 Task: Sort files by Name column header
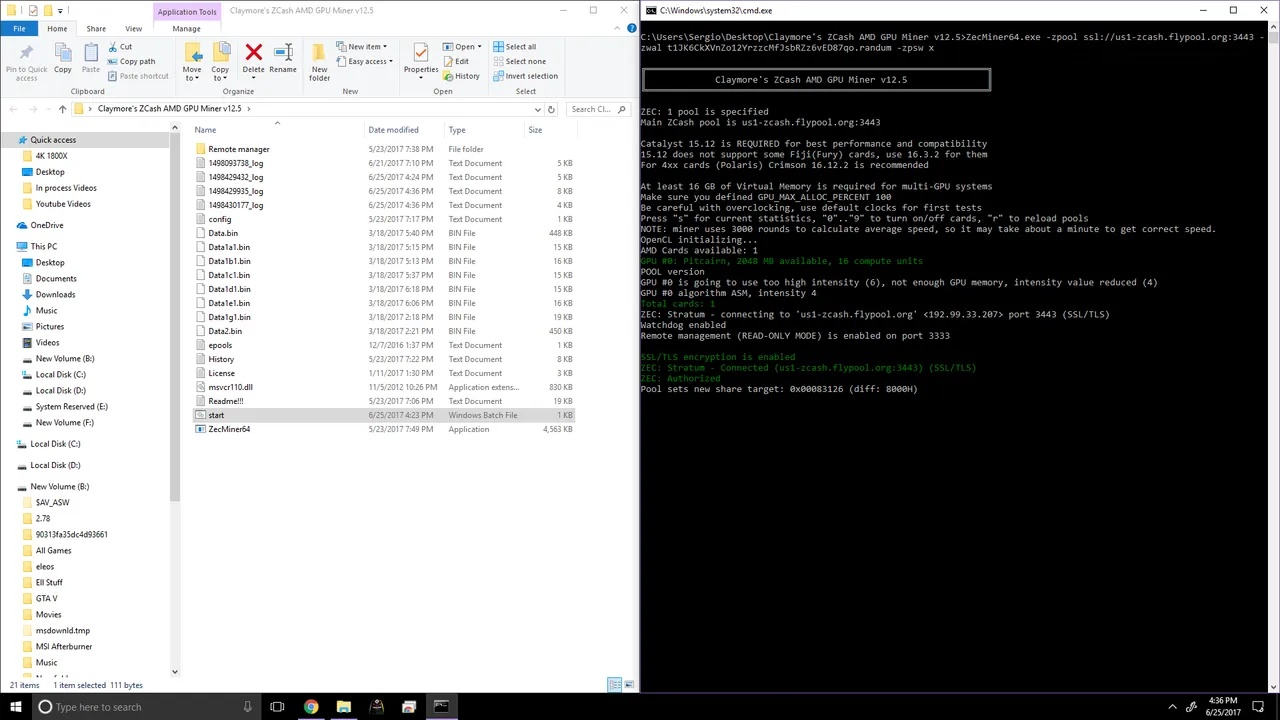(205, 130)
